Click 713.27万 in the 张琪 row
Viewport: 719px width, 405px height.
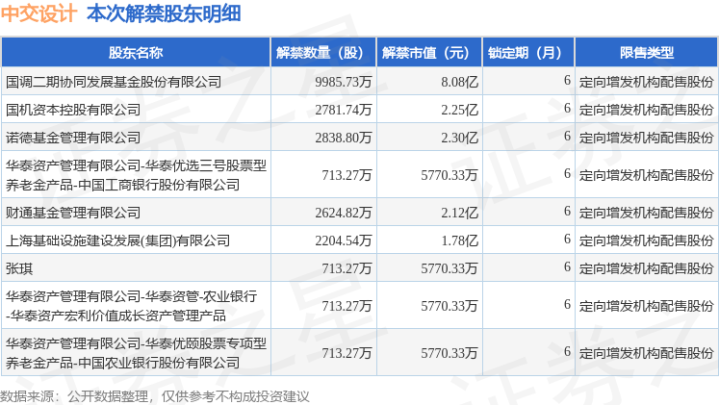coord(346,268)
